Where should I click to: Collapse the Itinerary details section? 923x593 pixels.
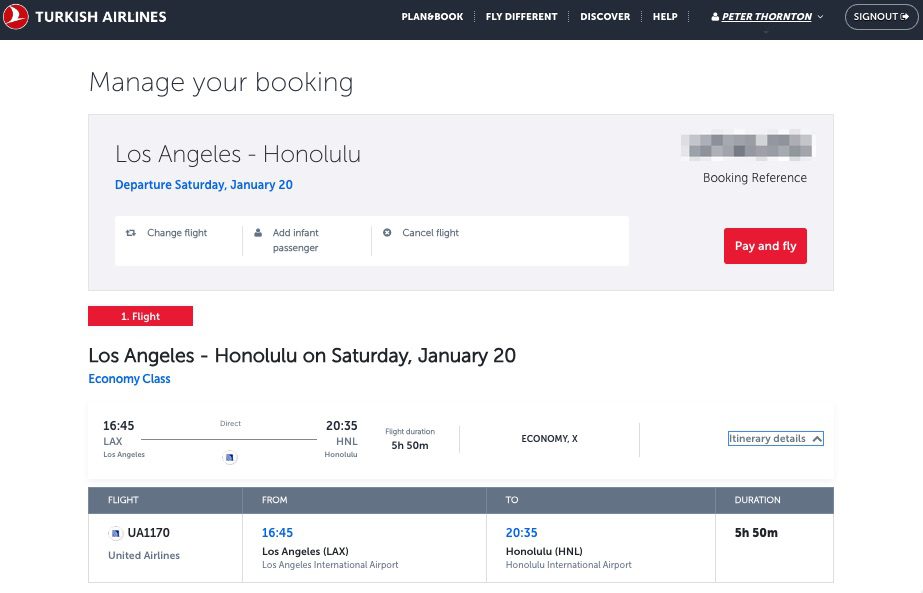tap(776, 438)
